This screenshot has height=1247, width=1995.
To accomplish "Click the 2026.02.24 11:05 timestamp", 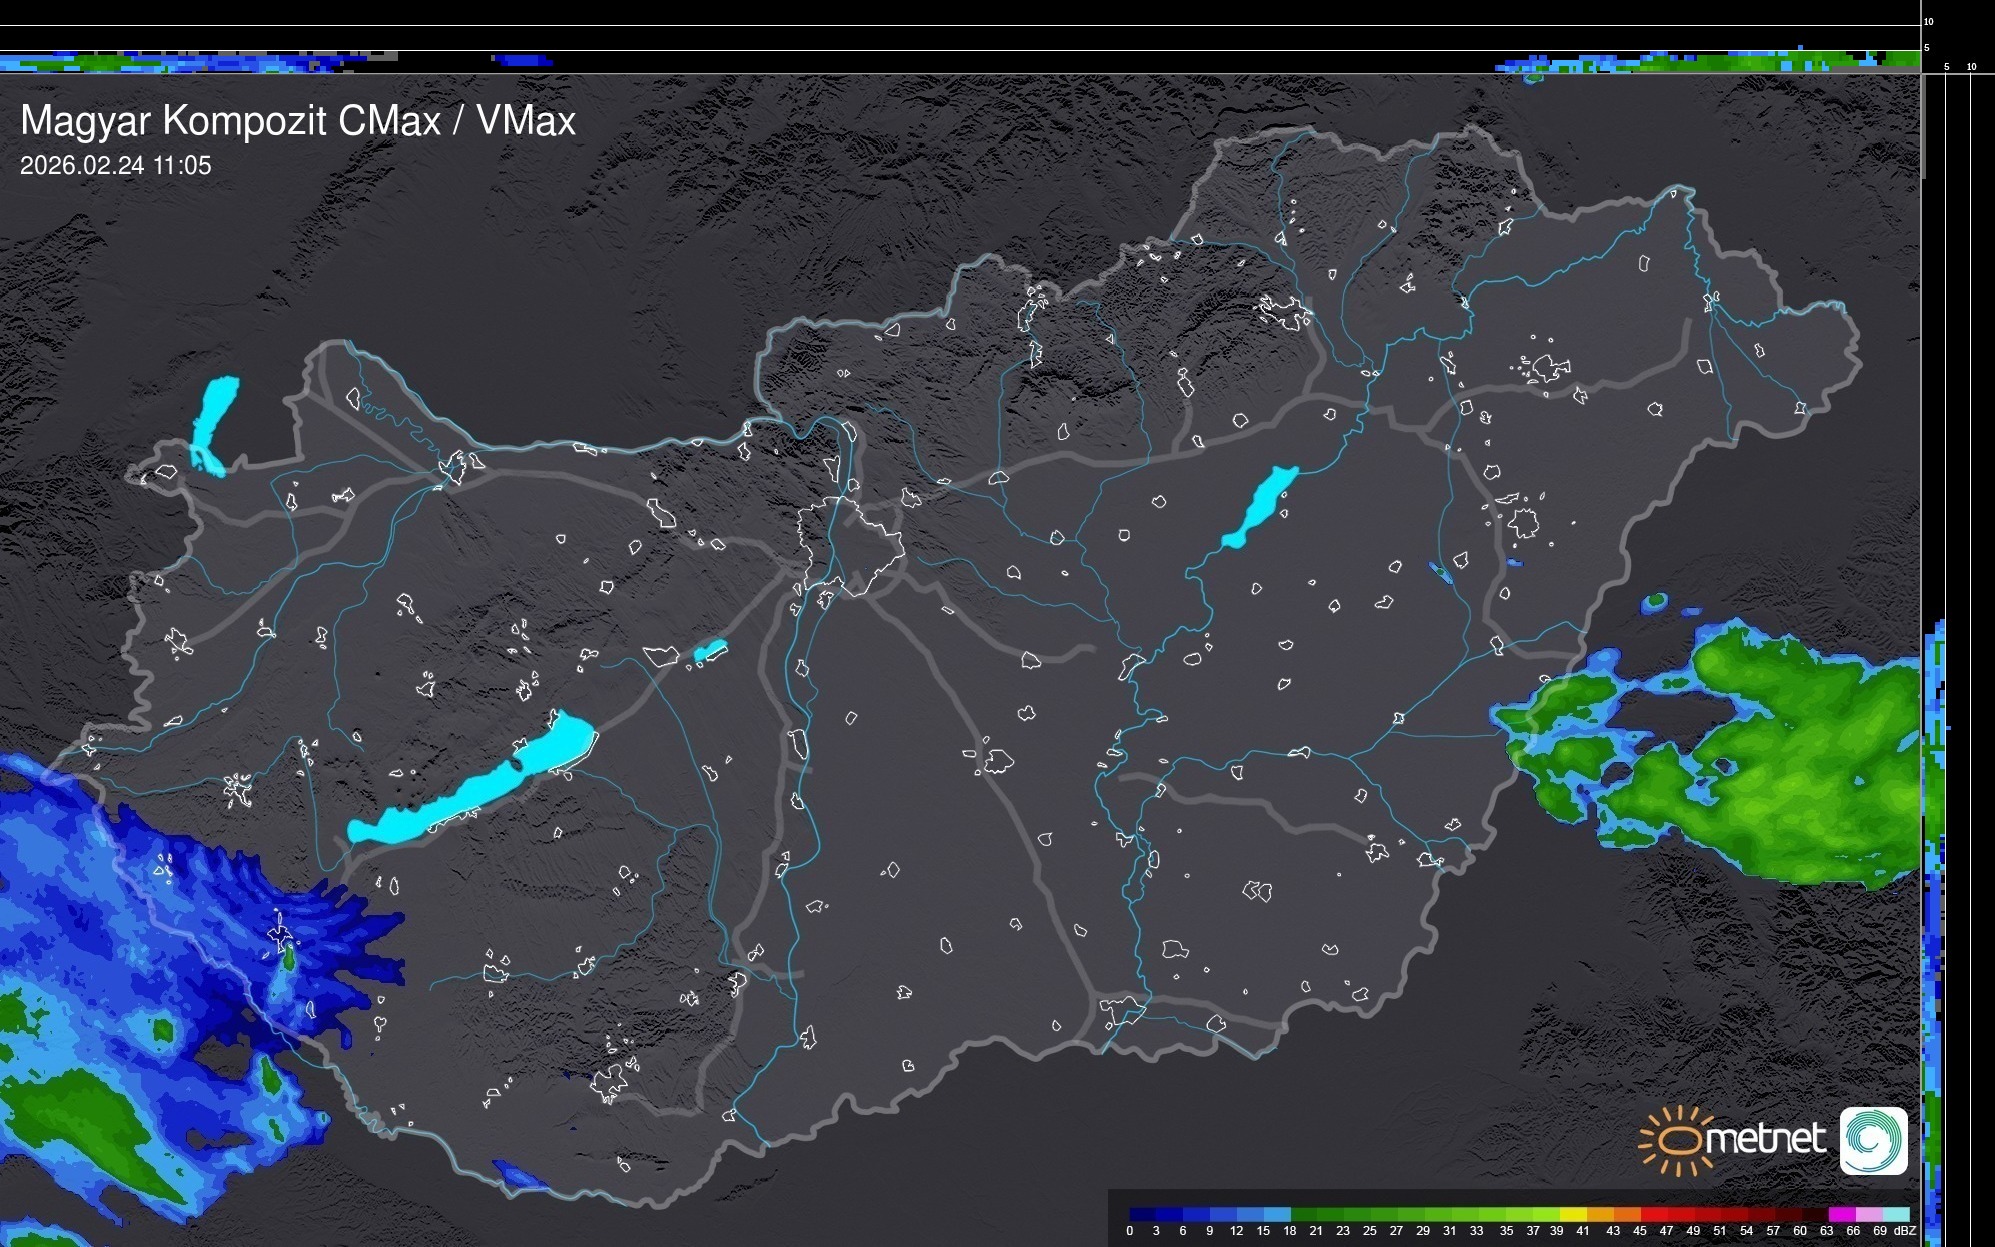I will 116,166.
